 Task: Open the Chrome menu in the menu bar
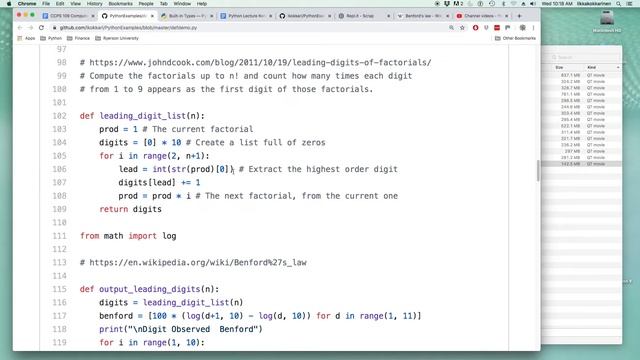pyautogui.click(x=27, y=4)
